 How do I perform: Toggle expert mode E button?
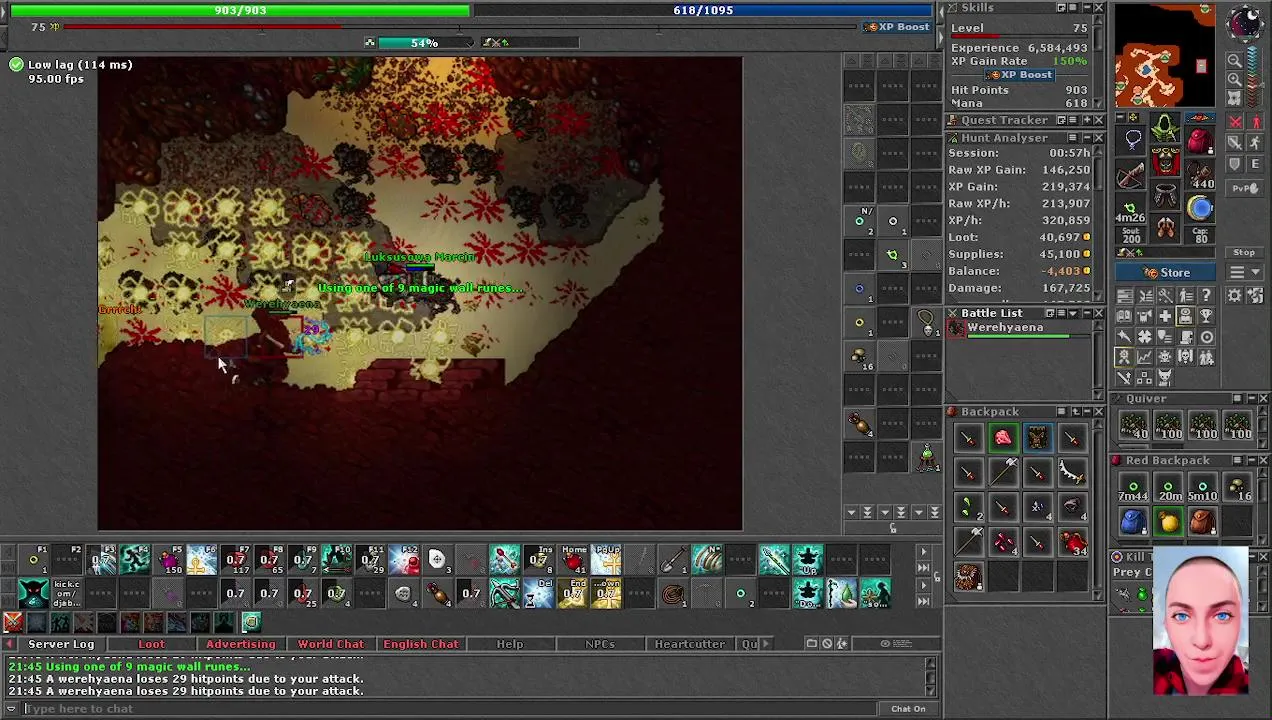[1255, 164]
